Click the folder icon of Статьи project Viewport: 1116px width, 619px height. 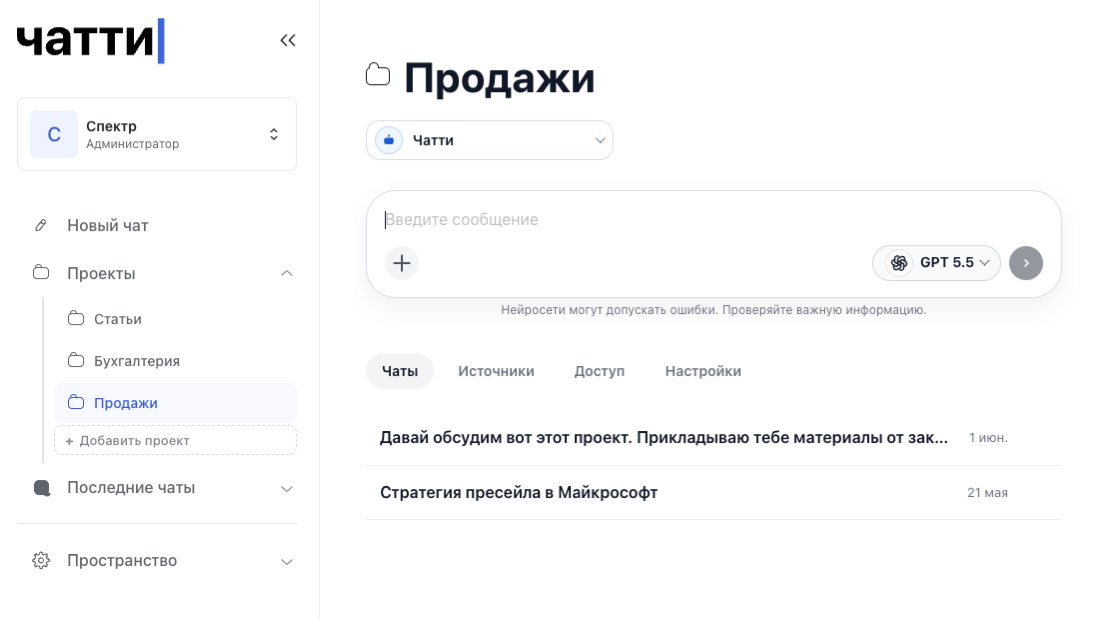point(76,319)
